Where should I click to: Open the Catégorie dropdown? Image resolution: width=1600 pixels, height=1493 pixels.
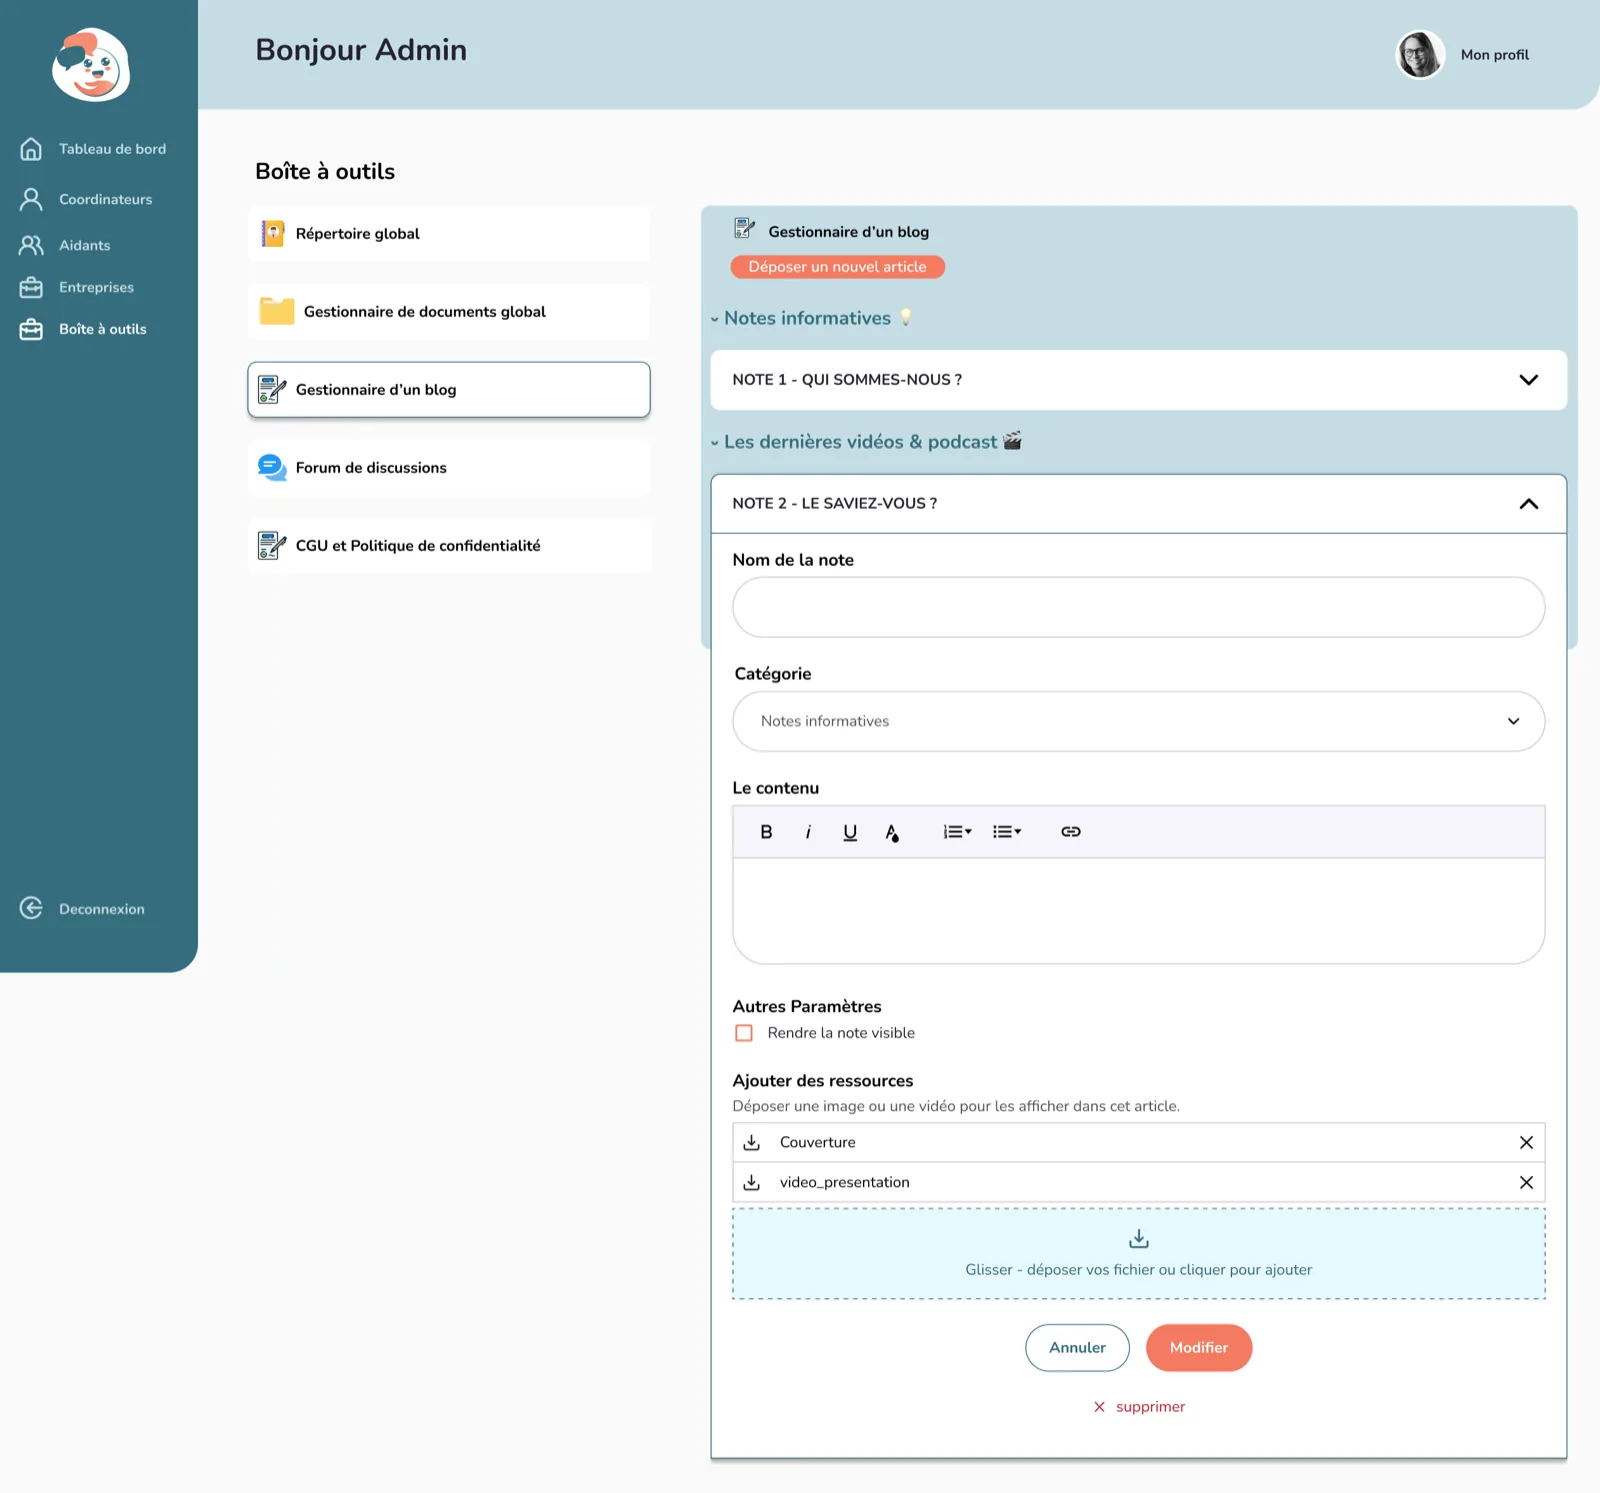tap(1139, 721)
